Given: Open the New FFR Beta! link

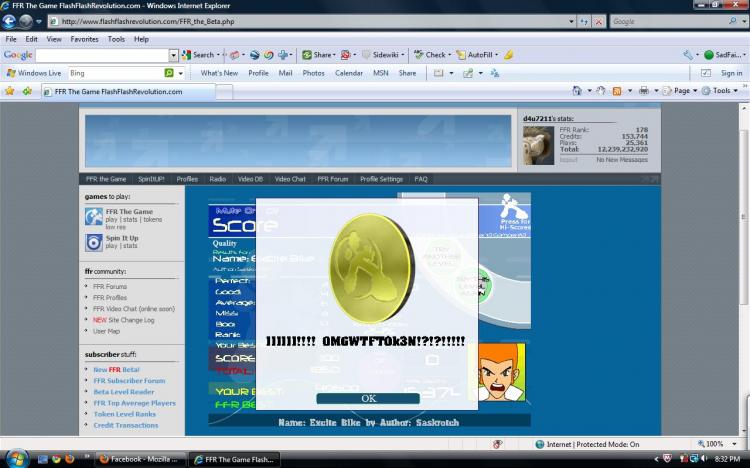Looking at the screenshot, I should (x=116, y=370).
